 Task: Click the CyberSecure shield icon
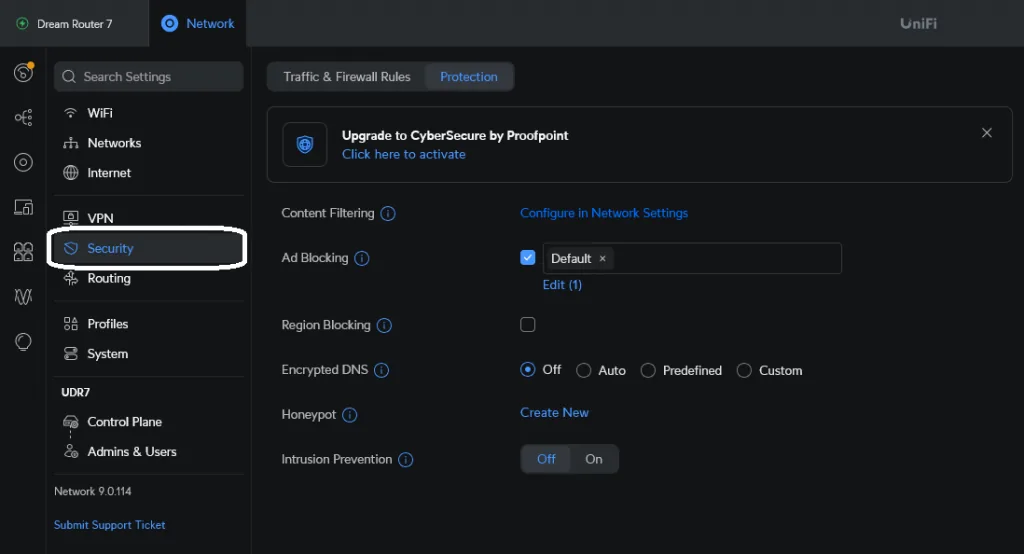(x=305, y=144)
